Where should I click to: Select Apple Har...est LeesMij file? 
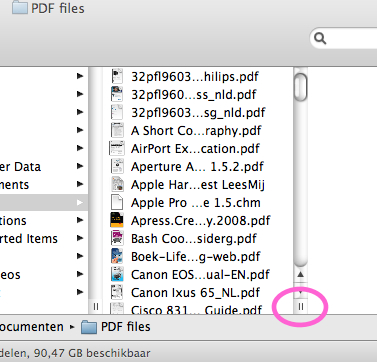[198, 185]
